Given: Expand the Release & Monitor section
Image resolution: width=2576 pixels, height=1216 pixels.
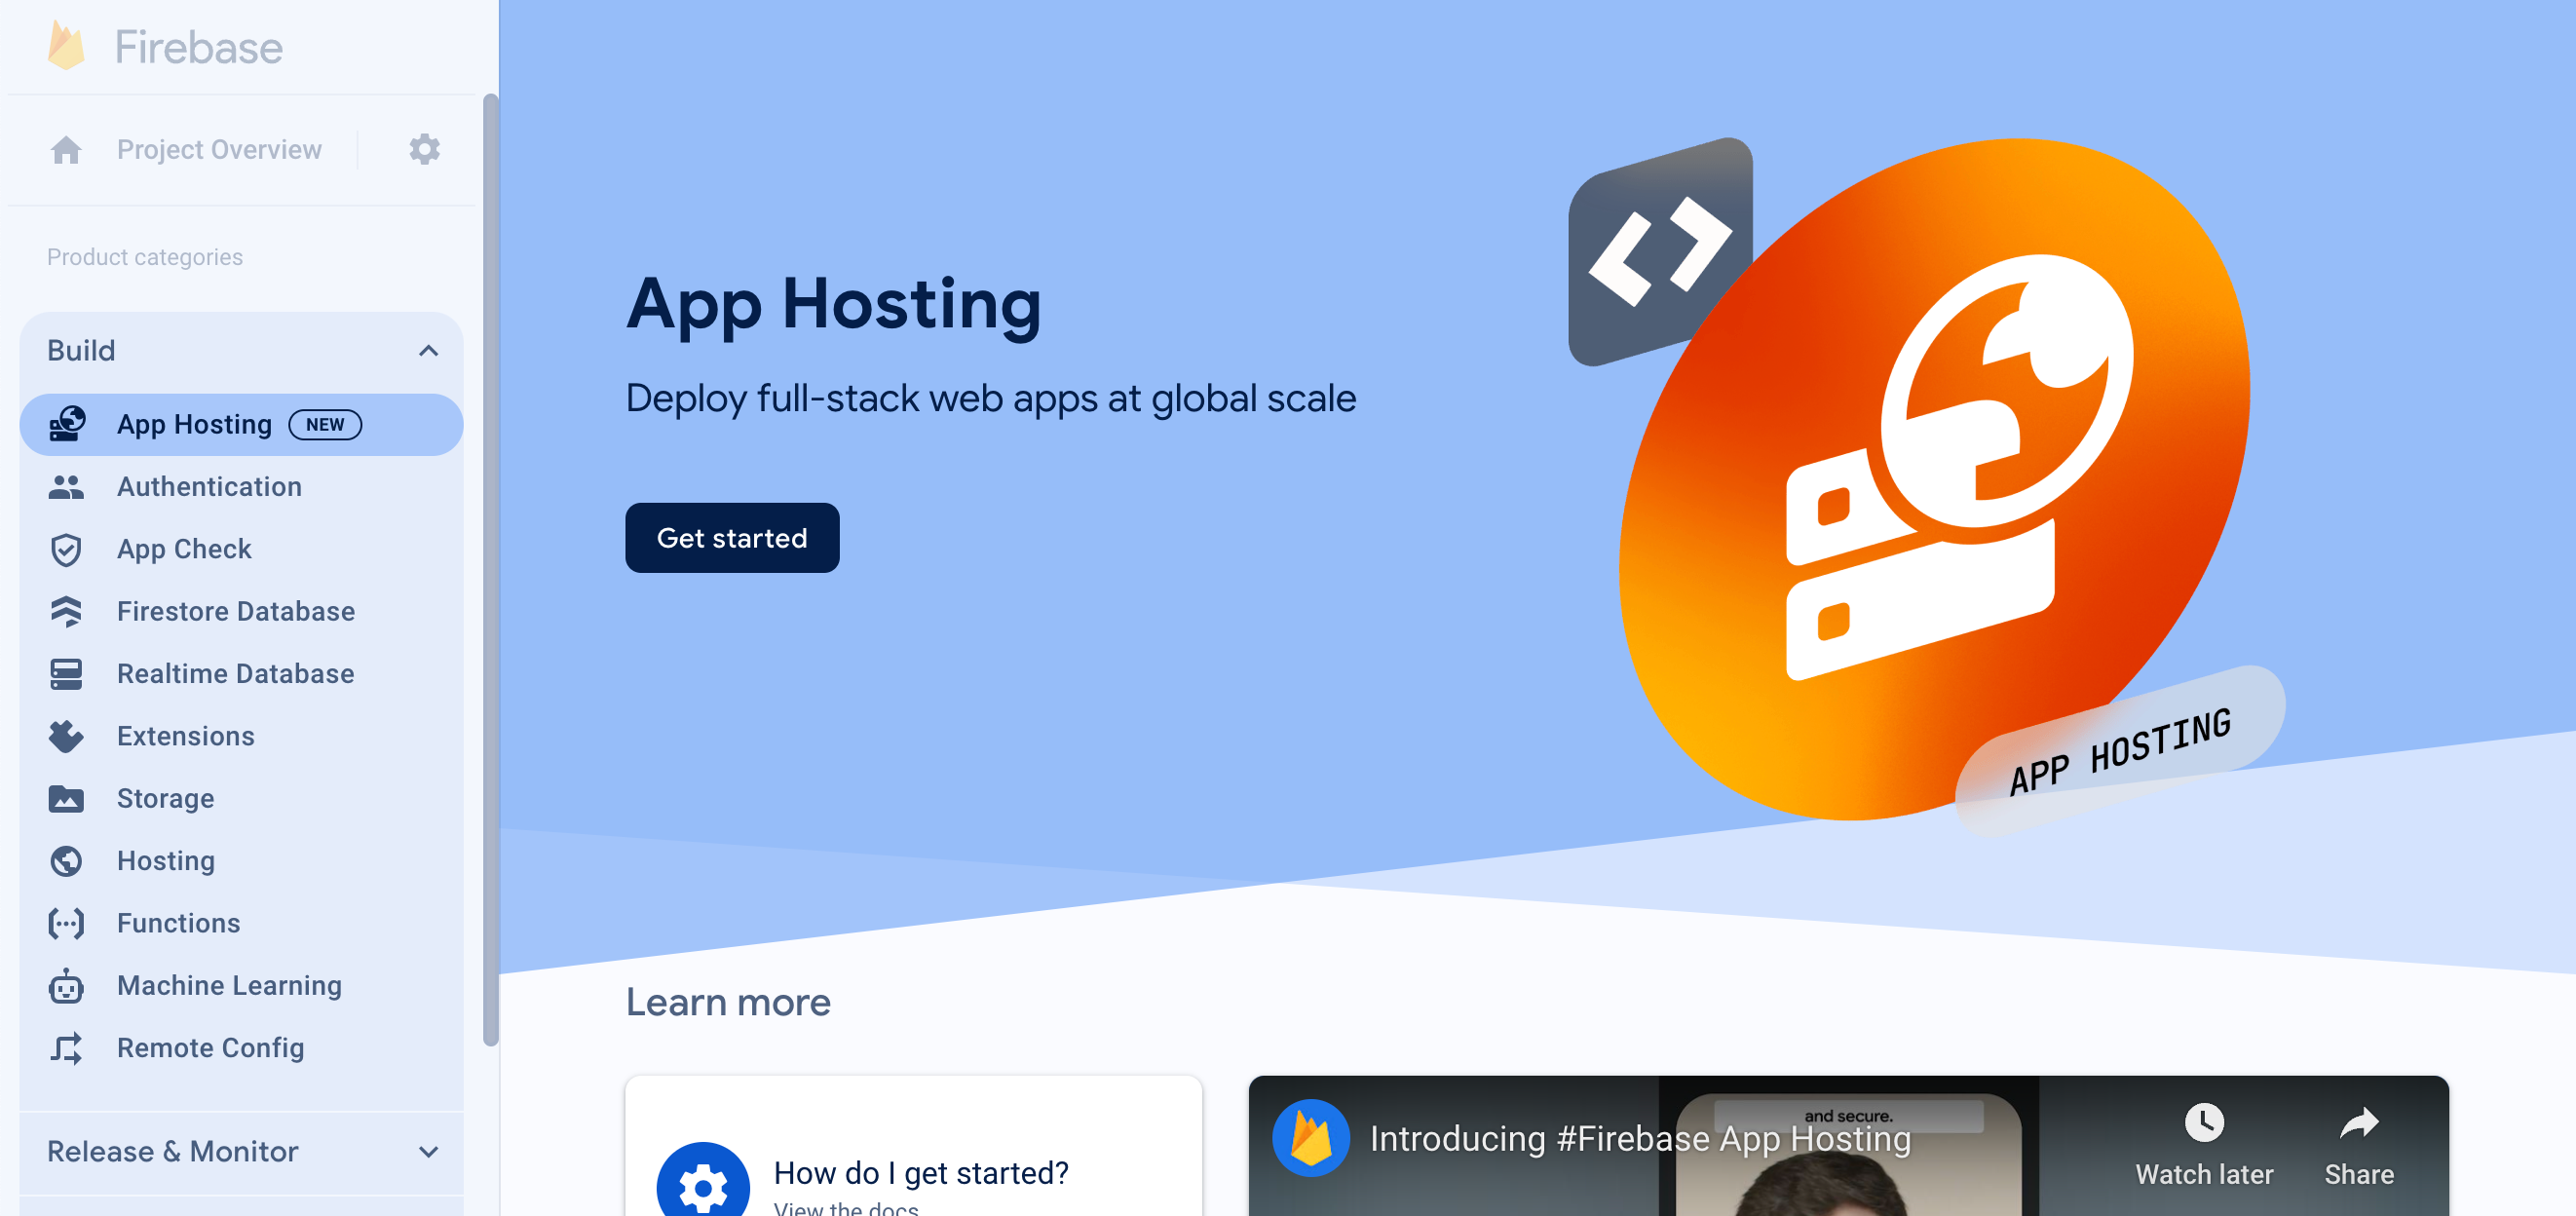Looking at the screenshot, I should 242,1152.
